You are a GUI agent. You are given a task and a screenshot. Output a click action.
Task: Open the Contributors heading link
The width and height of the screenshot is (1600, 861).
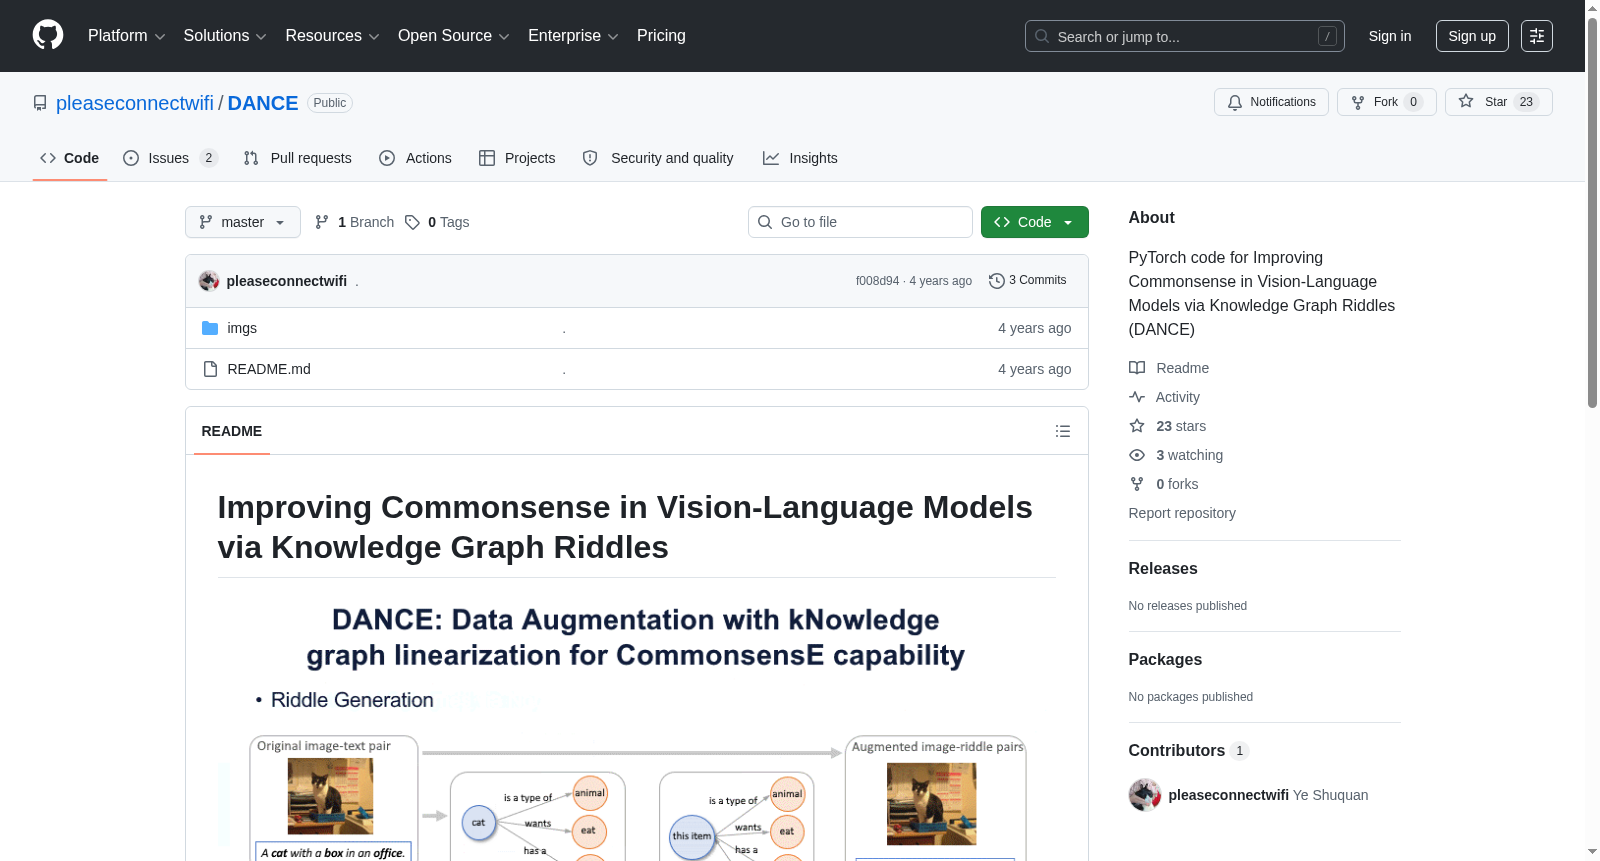pos(1188,750)
